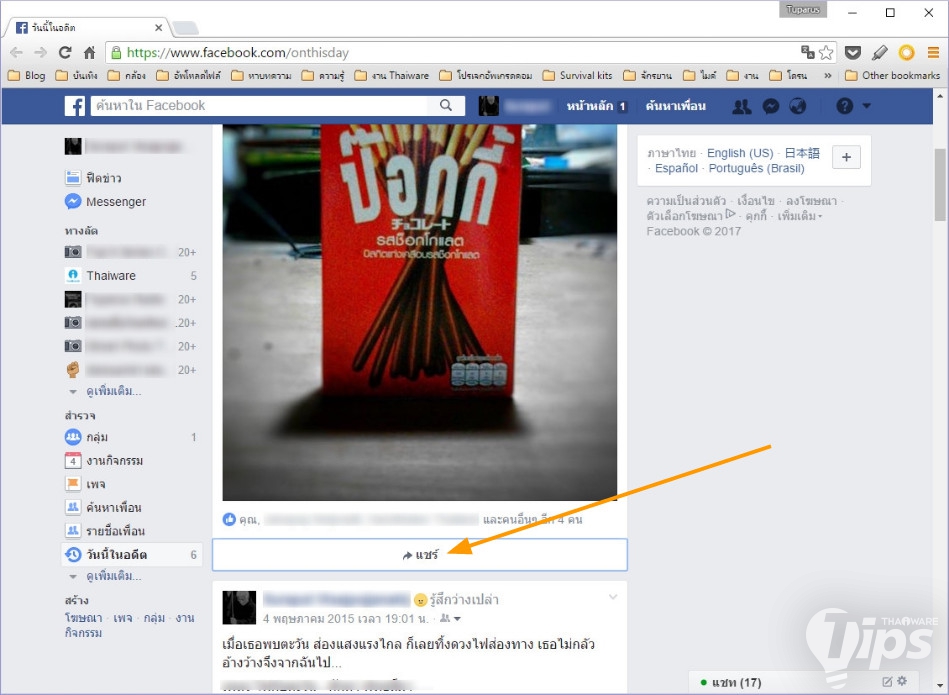Expand ดูเพิ่มเติม under shortcuts
Viewport: 949px width, 695px height.
113,391
